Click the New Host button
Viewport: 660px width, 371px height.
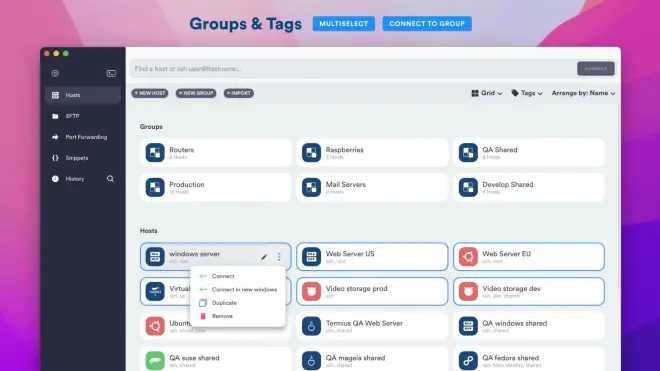[150, 93]
